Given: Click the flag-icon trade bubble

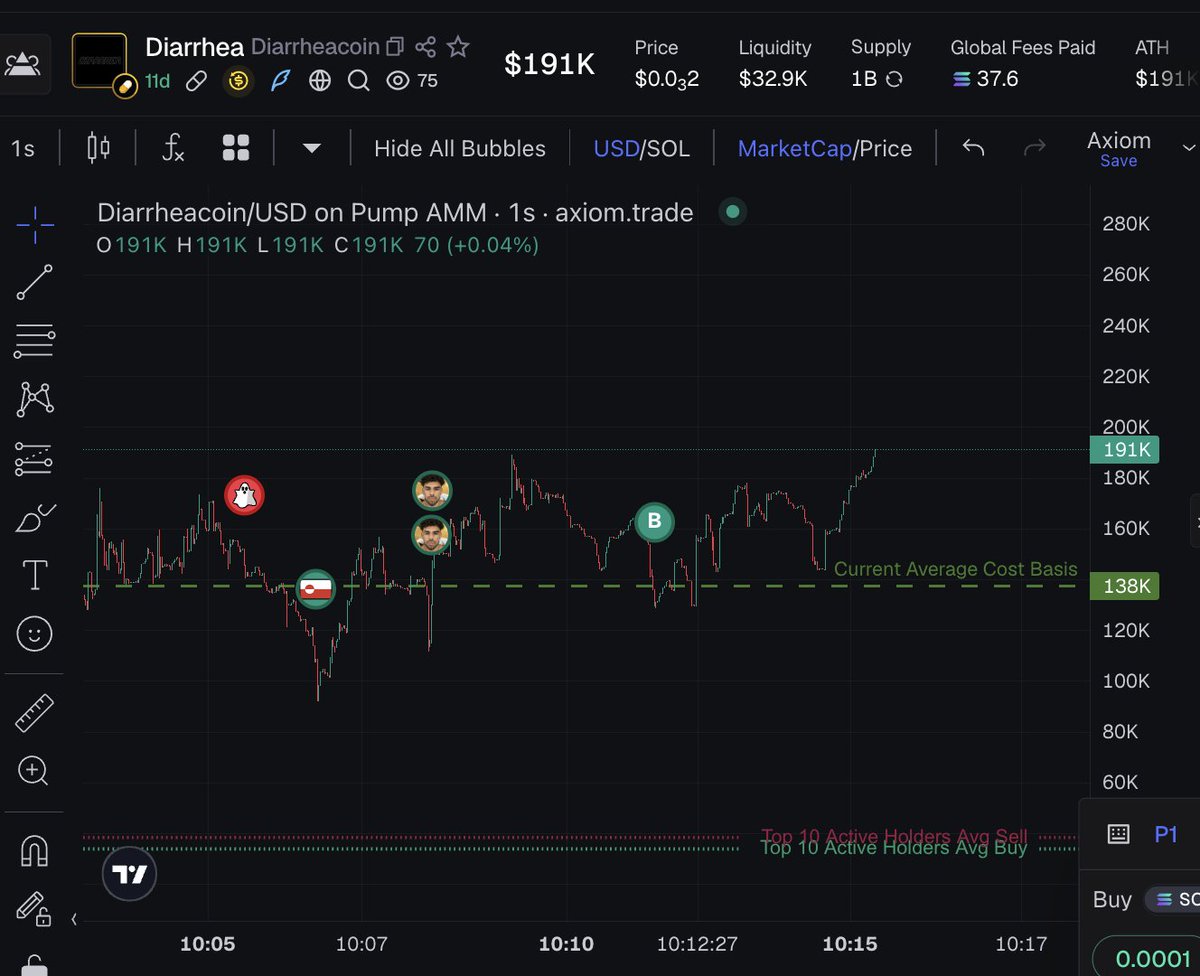Looking at the screenshot, I should coord(316,589).
